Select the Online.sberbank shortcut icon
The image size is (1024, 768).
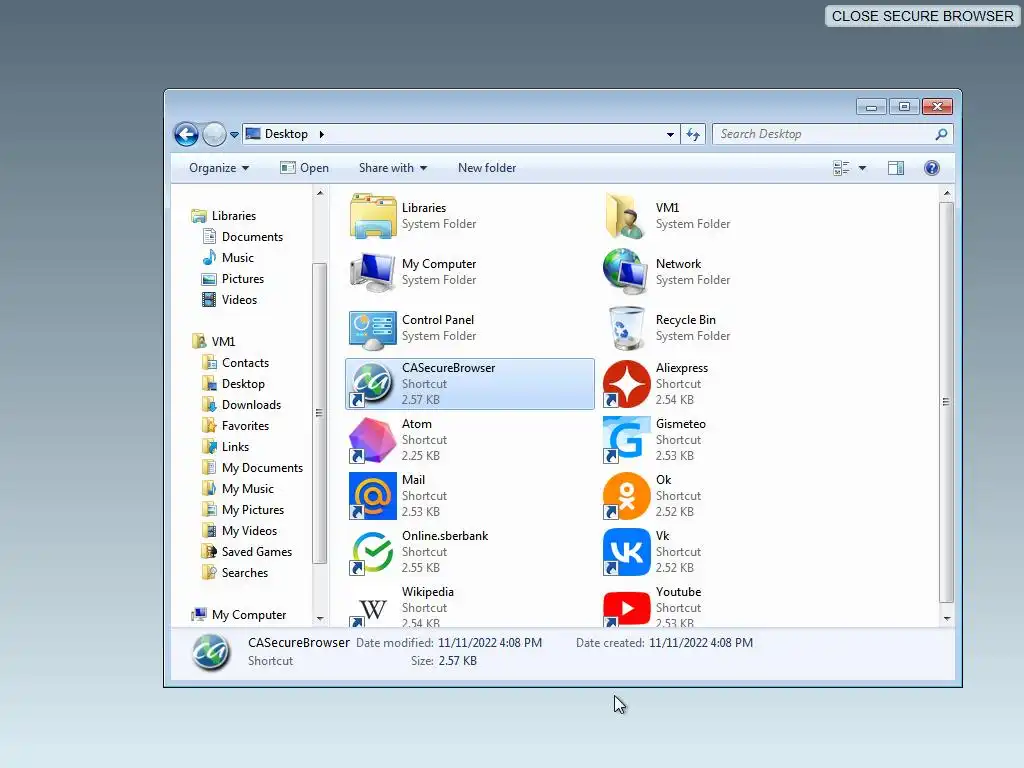[x=372, y=552]
